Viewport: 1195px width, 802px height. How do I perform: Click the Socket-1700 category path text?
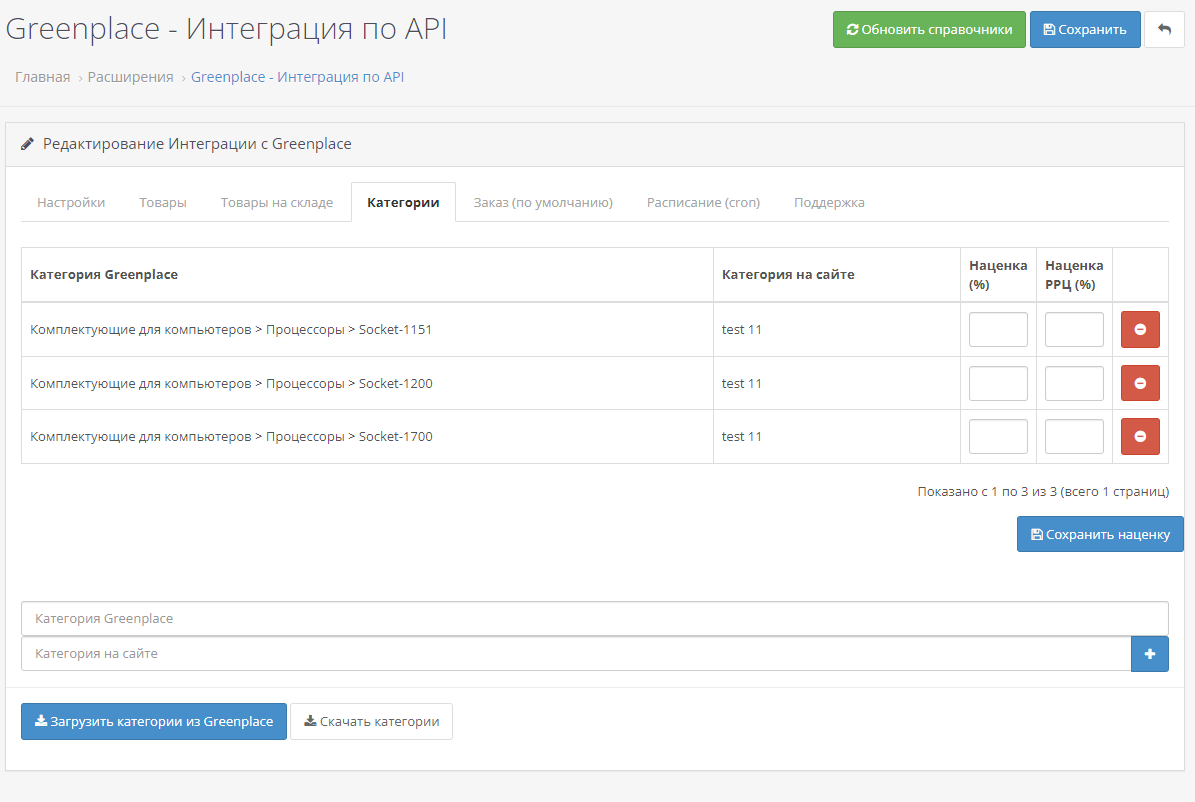(231, 437)
